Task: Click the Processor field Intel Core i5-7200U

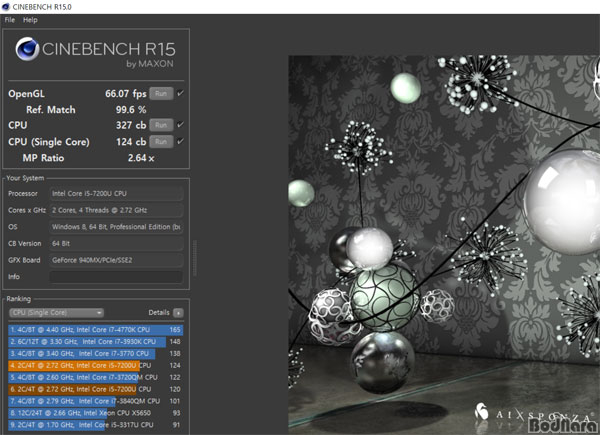Action: pos(116,194)
